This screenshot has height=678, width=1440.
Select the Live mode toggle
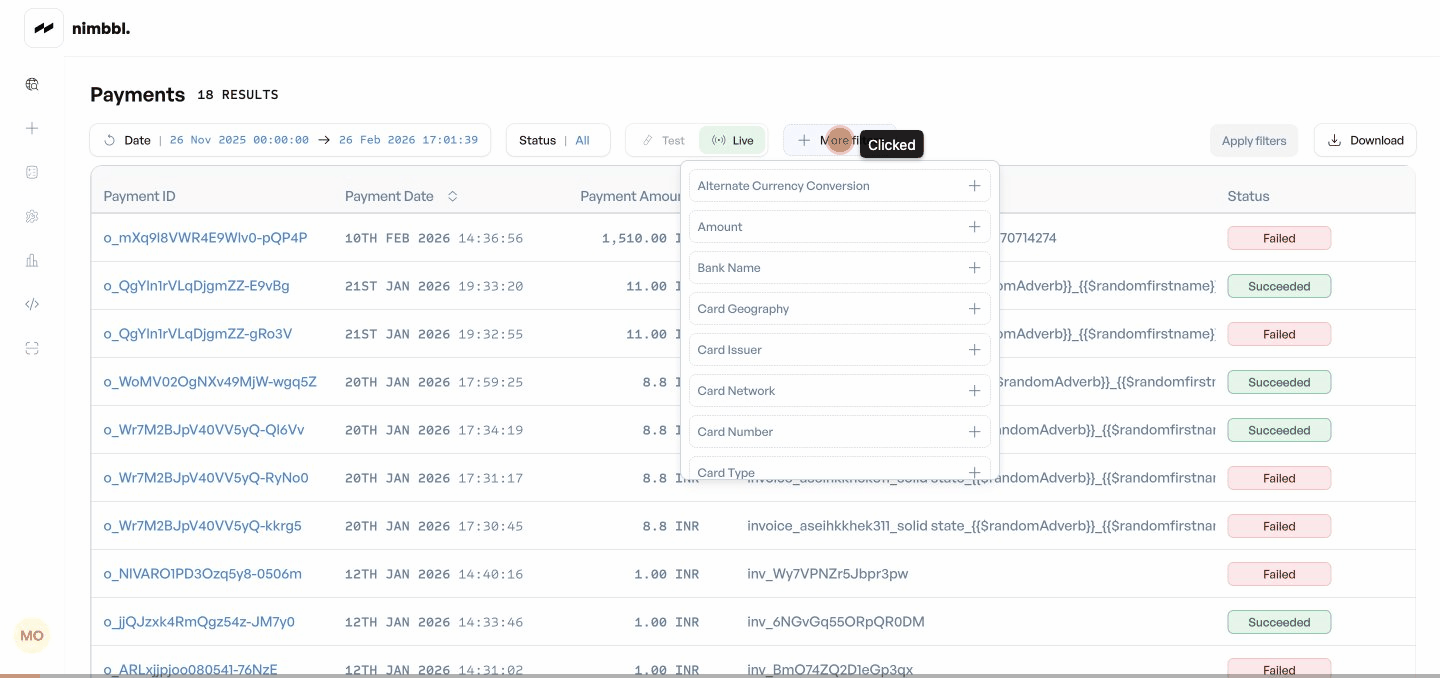(x=732, y=140)
